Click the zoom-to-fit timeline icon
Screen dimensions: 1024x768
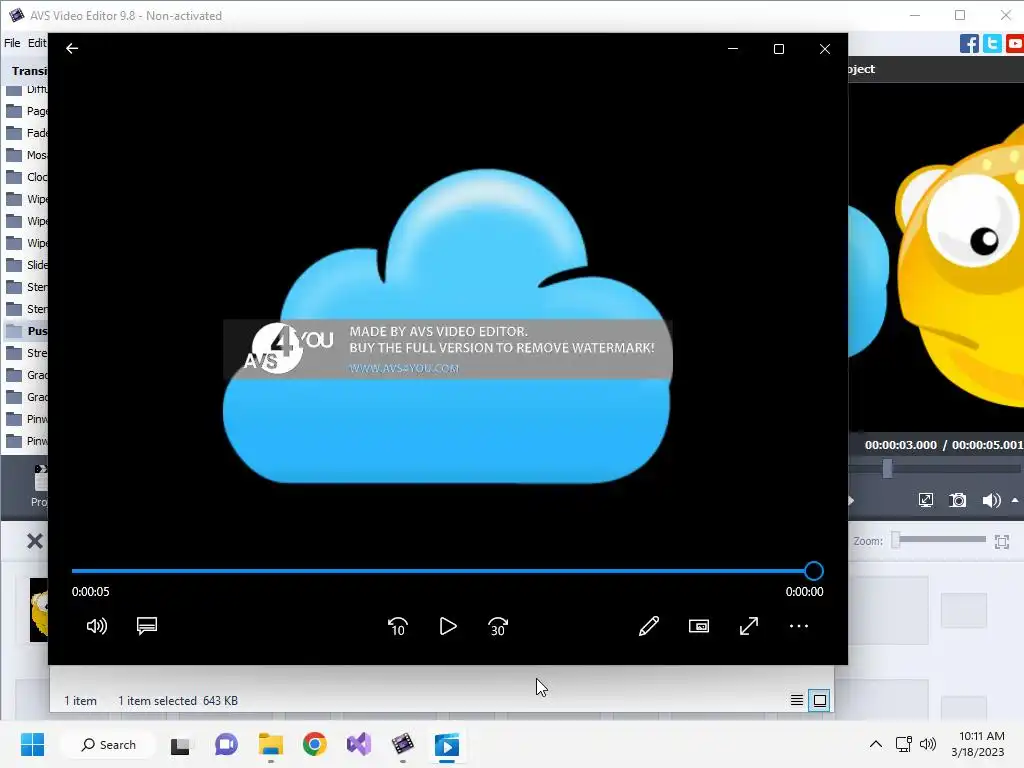tap(1001, 541)
